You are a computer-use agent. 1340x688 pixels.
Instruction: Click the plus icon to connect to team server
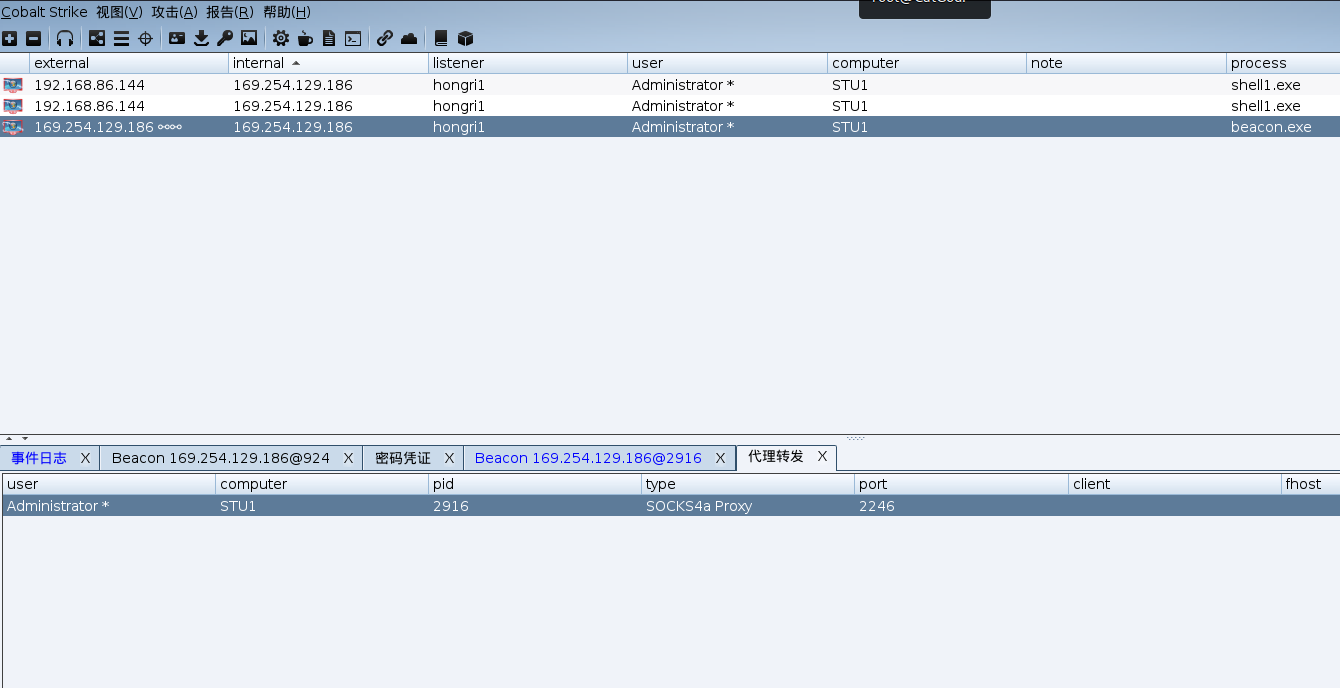9,39
